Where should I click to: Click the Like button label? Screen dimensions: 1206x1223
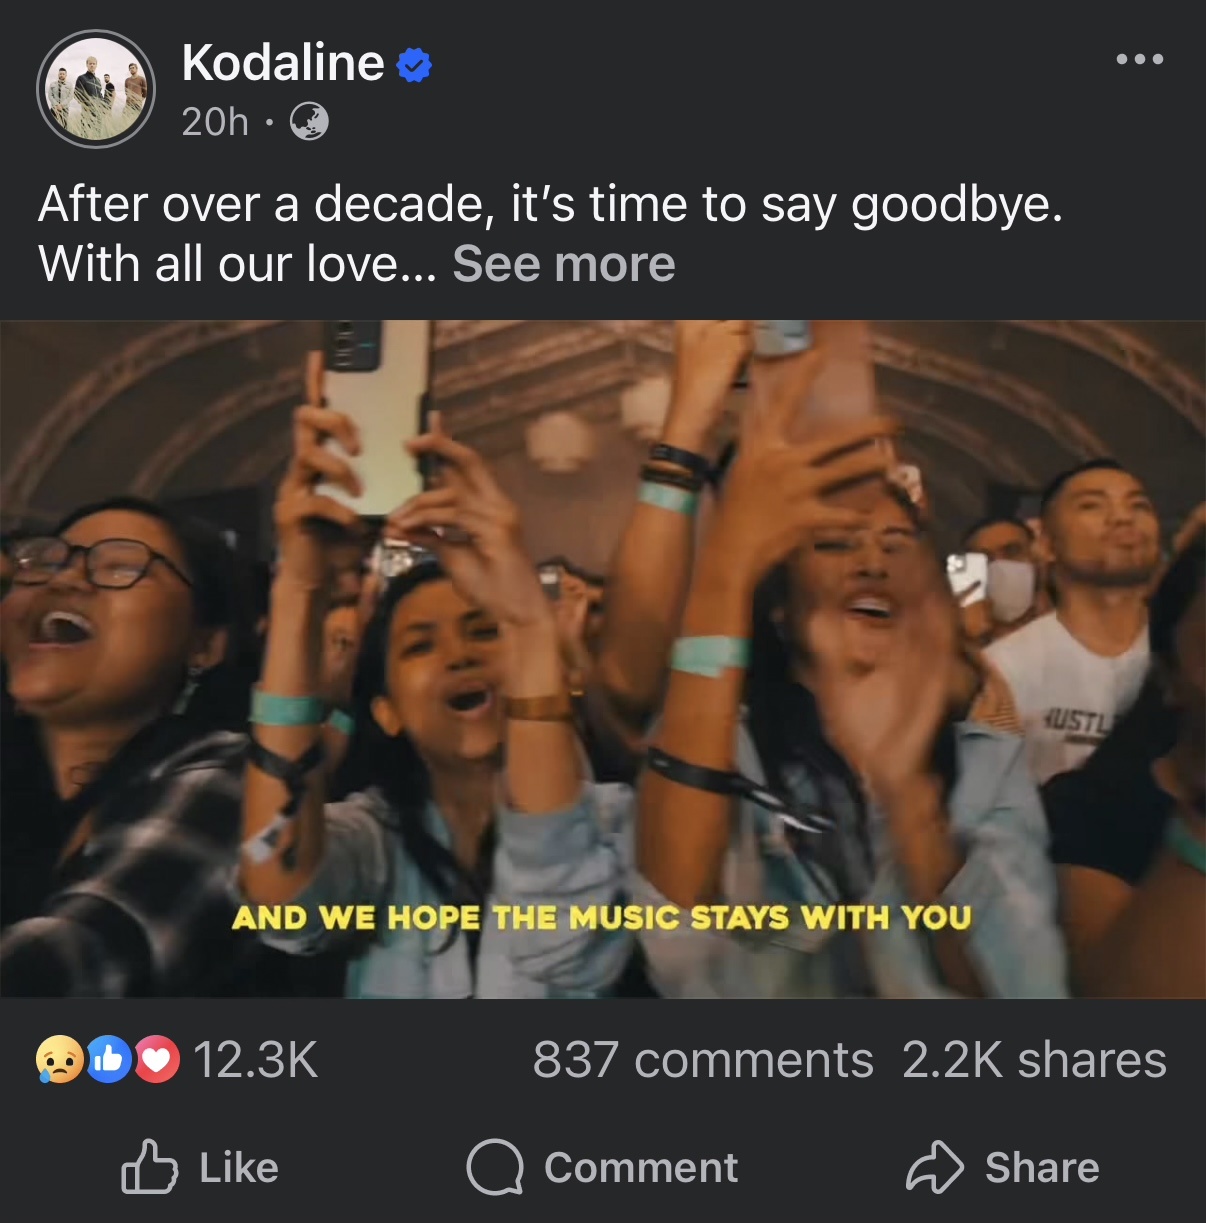[x=239, y=1168]
